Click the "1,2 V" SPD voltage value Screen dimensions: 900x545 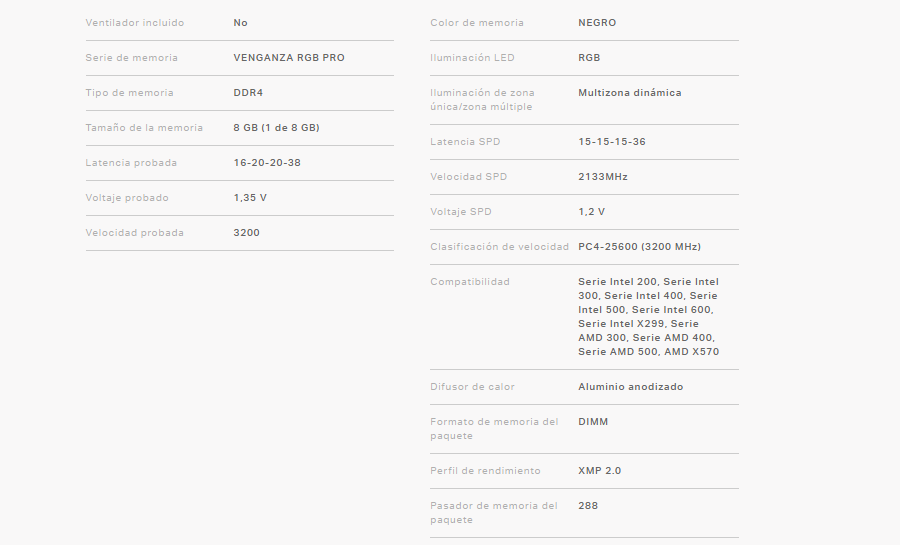point(591,211)
